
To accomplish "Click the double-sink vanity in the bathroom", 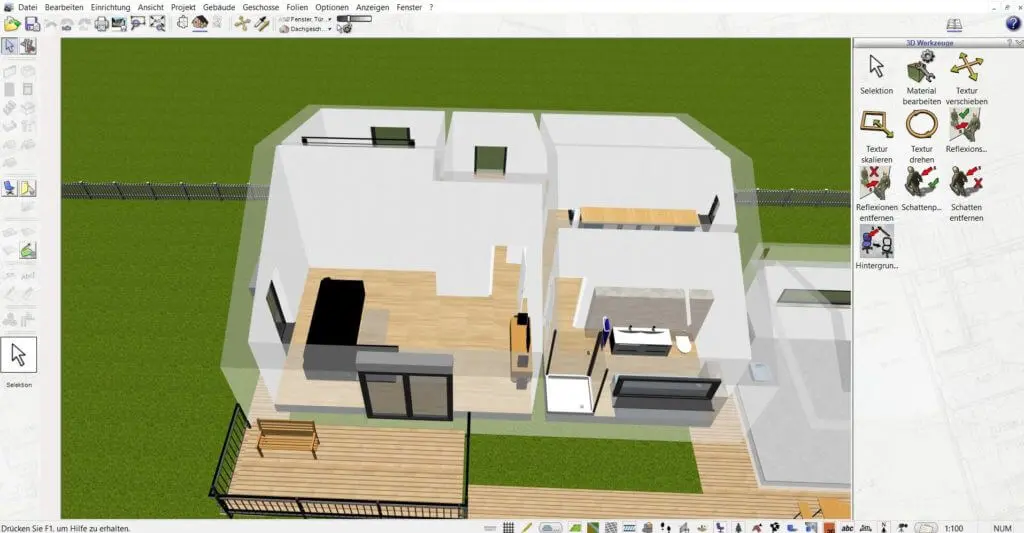I will click(x=641, y=340).
